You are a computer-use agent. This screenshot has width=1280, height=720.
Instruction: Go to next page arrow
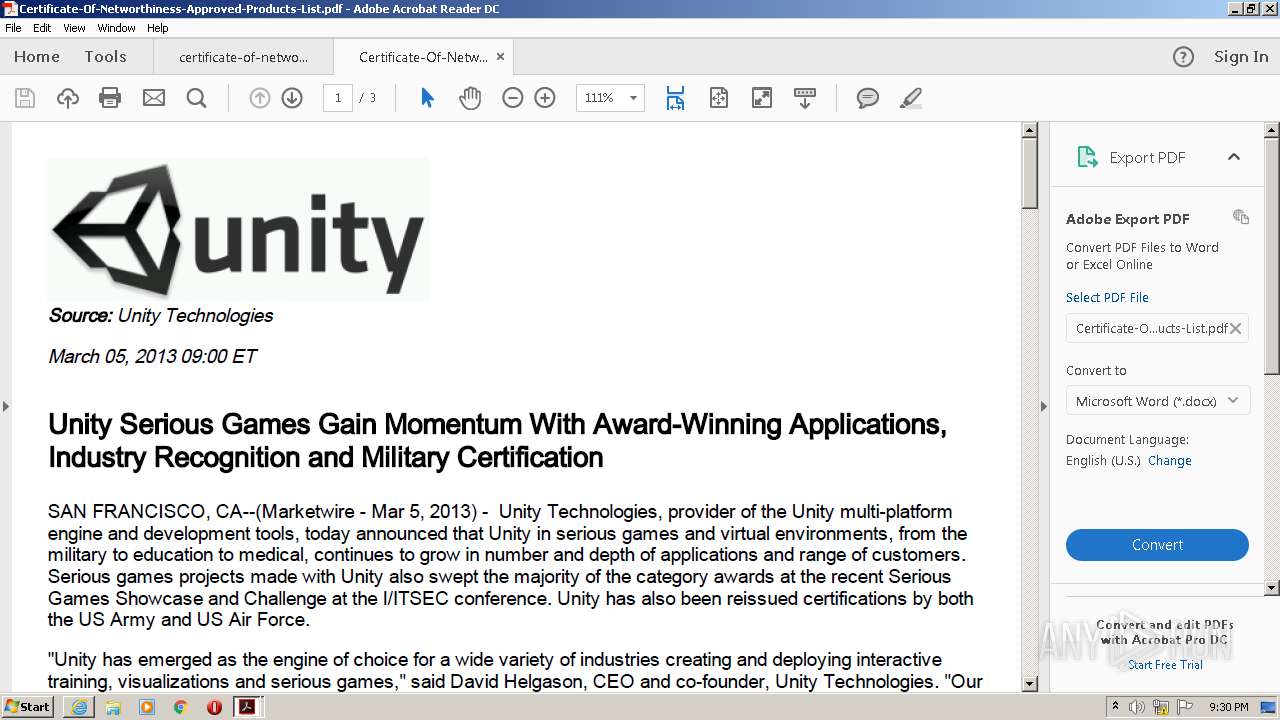tap(292, 98)
